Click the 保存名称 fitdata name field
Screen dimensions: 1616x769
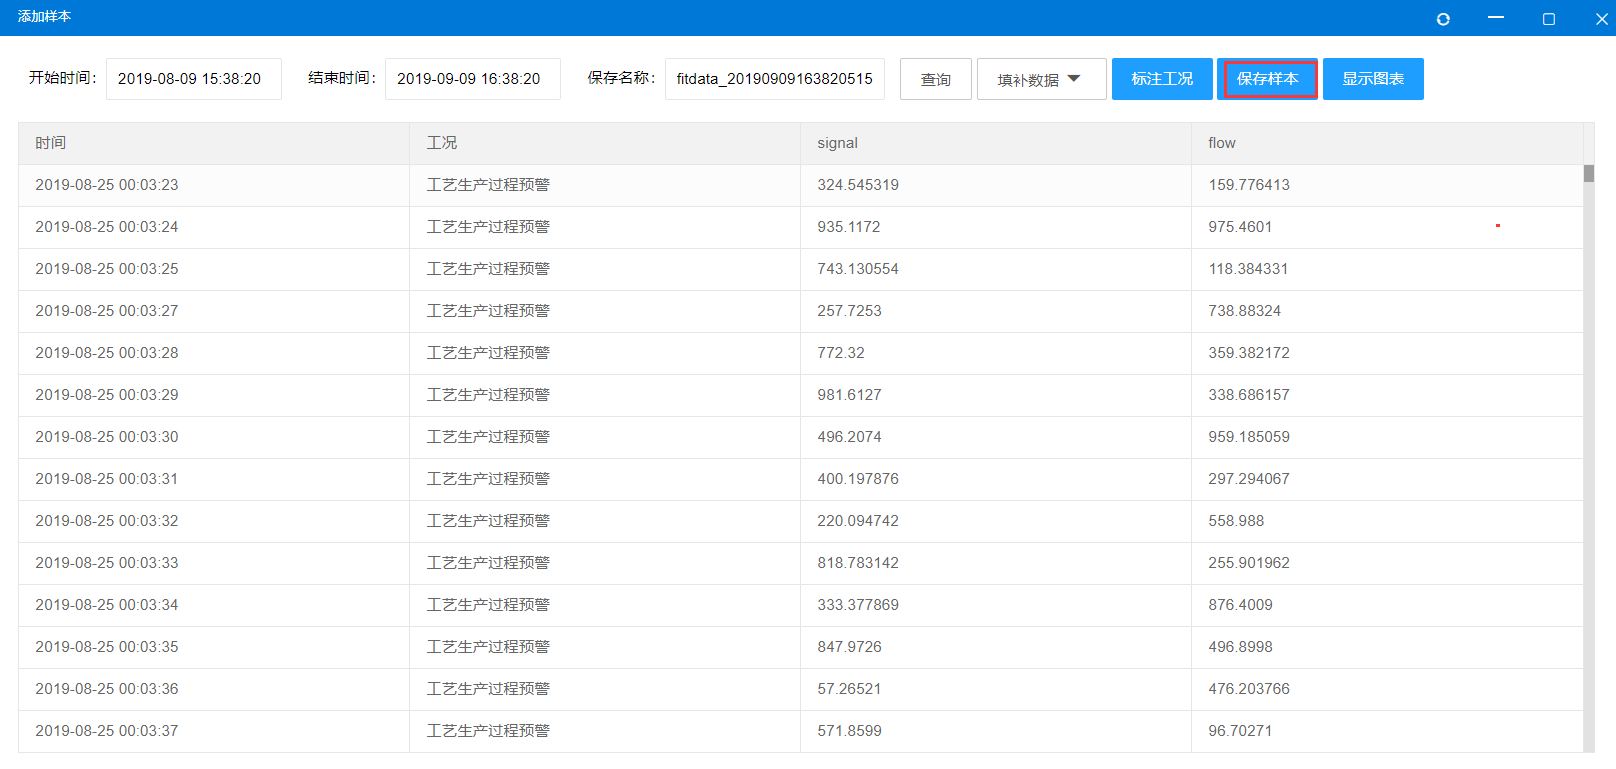point(774,79)
